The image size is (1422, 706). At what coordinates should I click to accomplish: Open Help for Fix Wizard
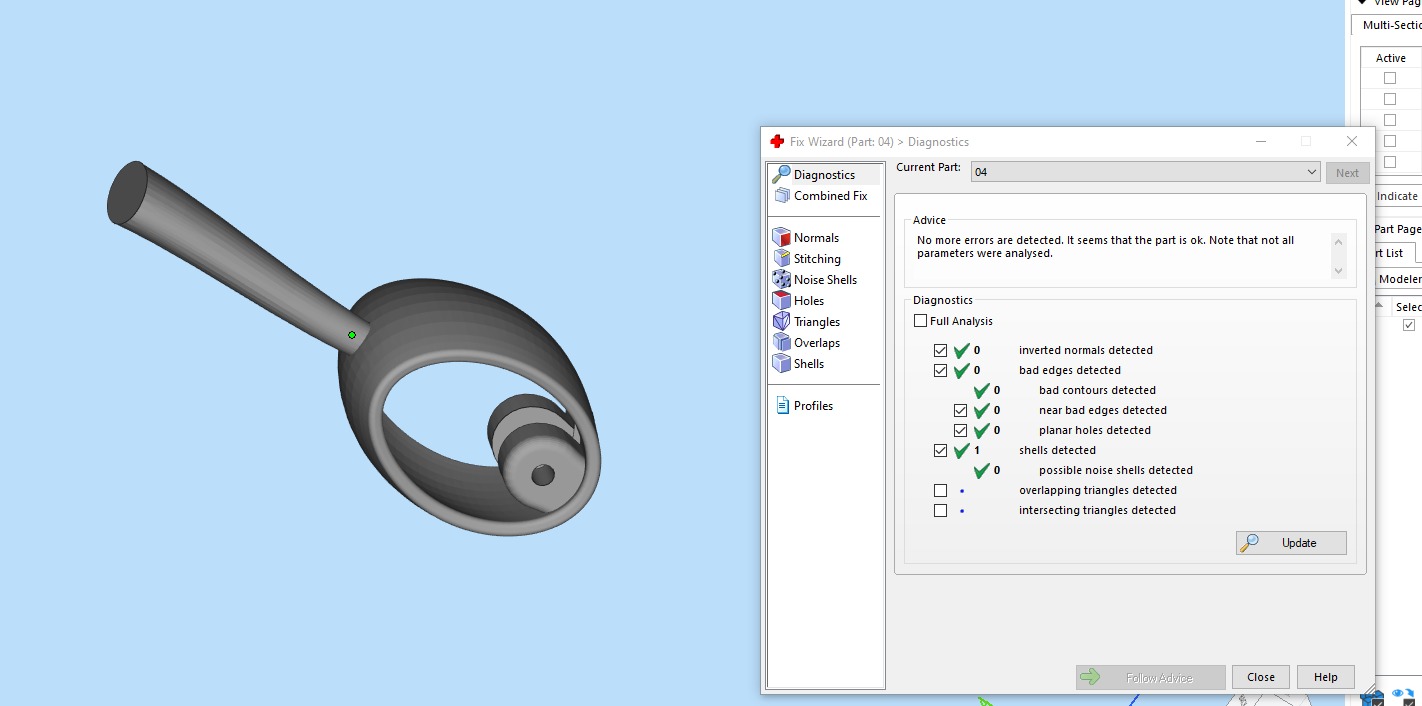click(x=1326, y=677)
